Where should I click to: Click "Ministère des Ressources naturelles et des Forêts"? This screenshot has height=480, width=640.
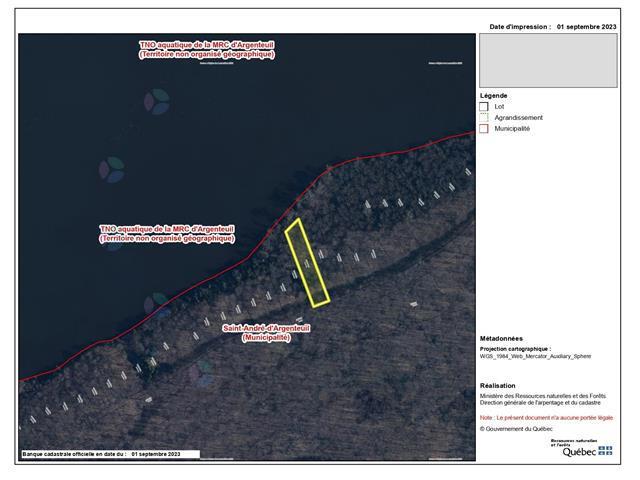pos(543,396)
